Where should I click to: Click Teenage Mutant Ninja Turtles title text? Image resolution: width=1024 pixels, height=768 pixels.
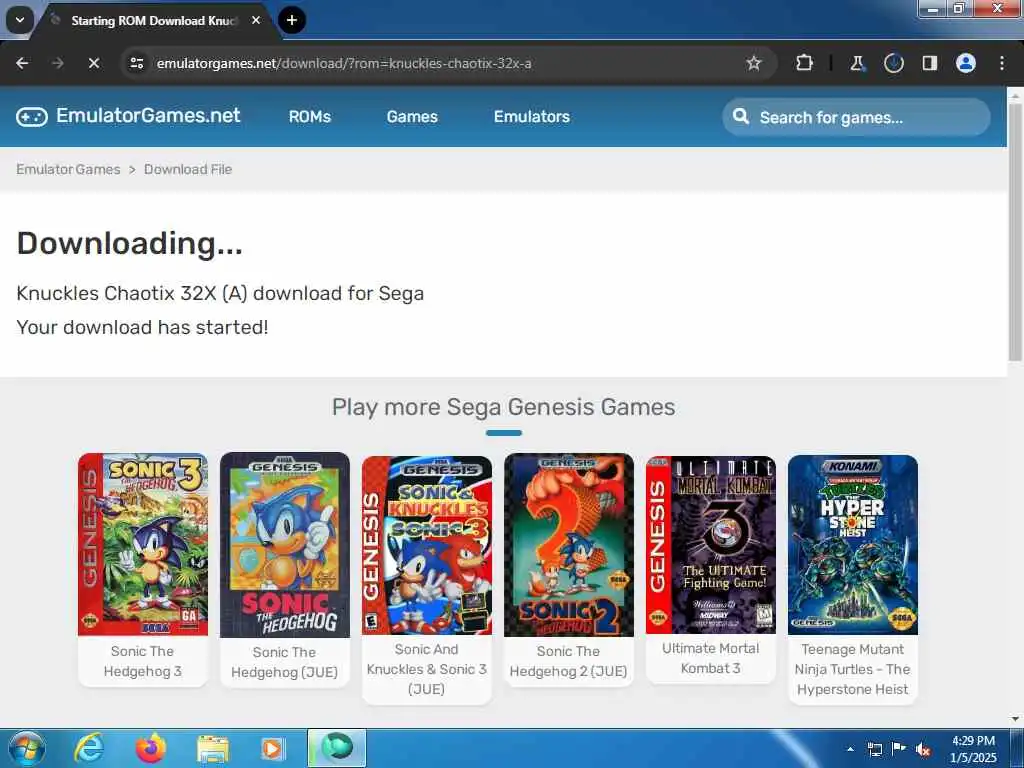(853, 669)
